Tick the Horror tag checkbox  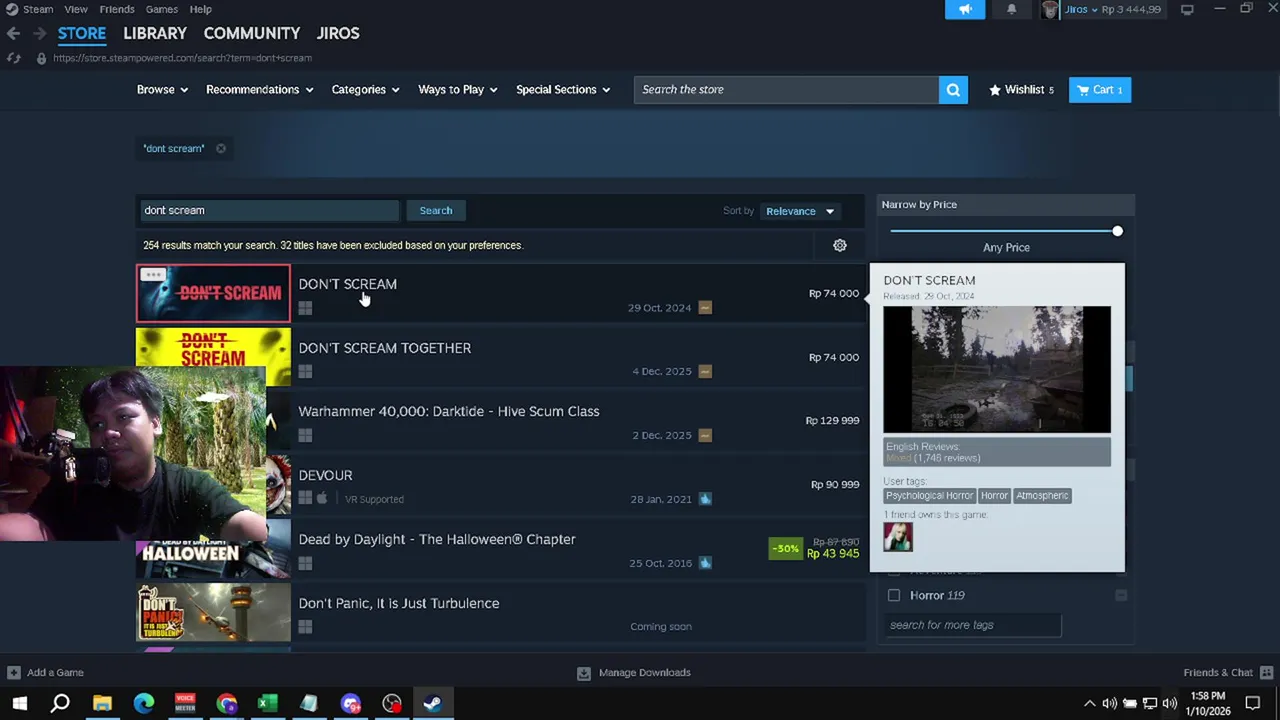[x=894, y=595]
